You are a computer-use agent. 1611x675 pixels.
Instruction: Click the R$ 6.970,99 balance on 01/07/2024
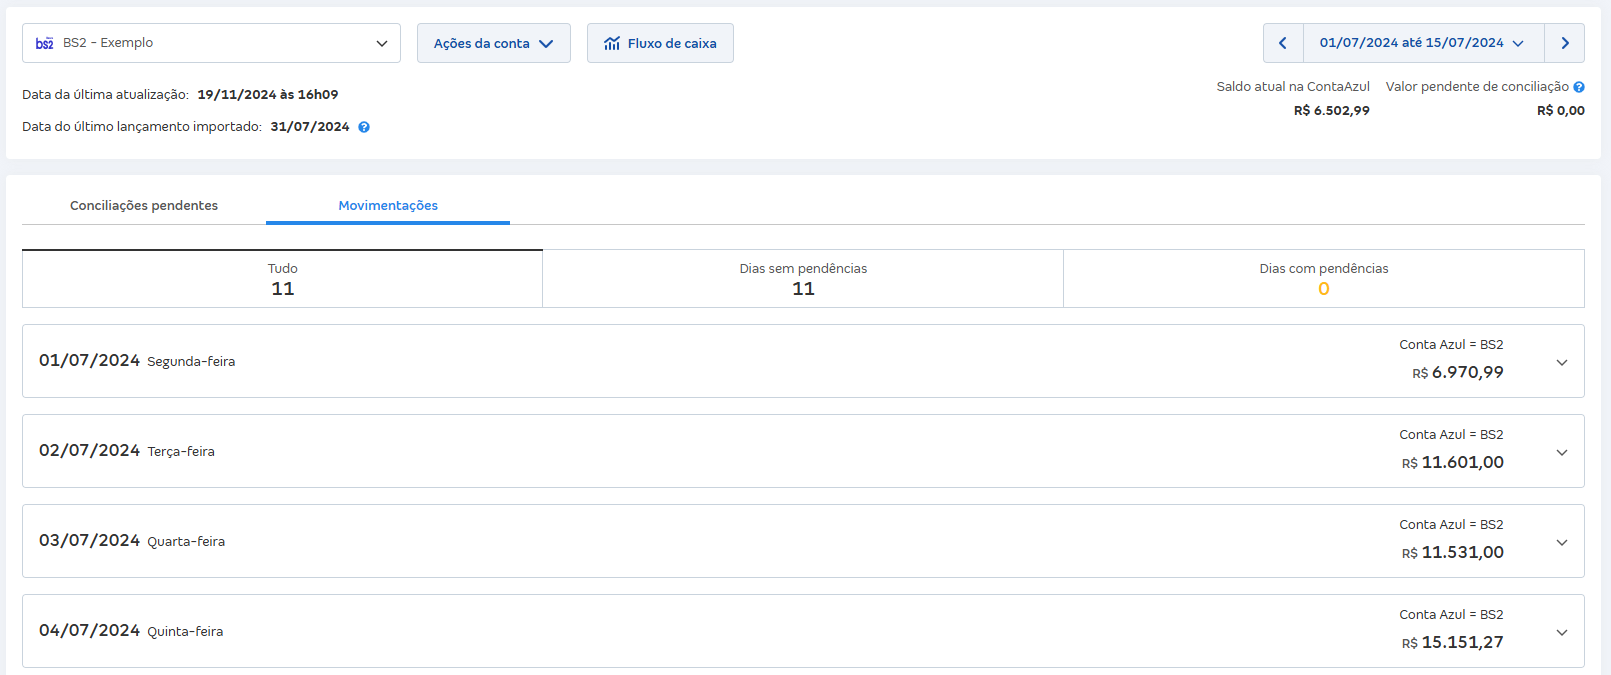[x=1466, y=372]
